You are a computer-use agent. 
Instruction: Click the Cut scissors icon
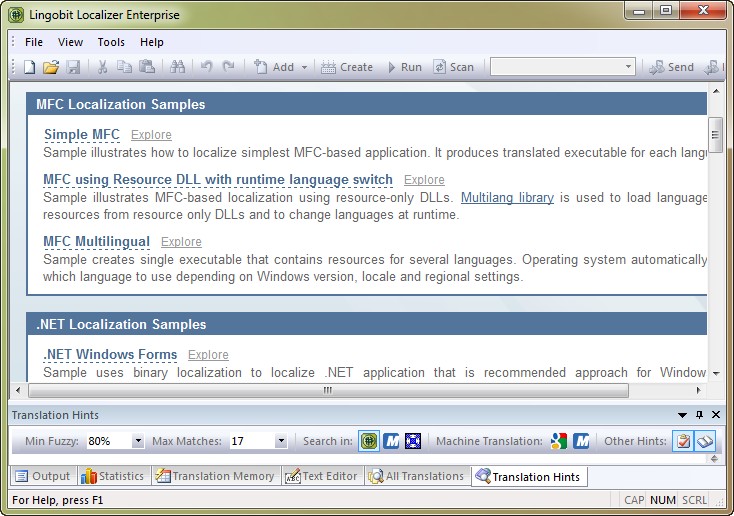102,67
